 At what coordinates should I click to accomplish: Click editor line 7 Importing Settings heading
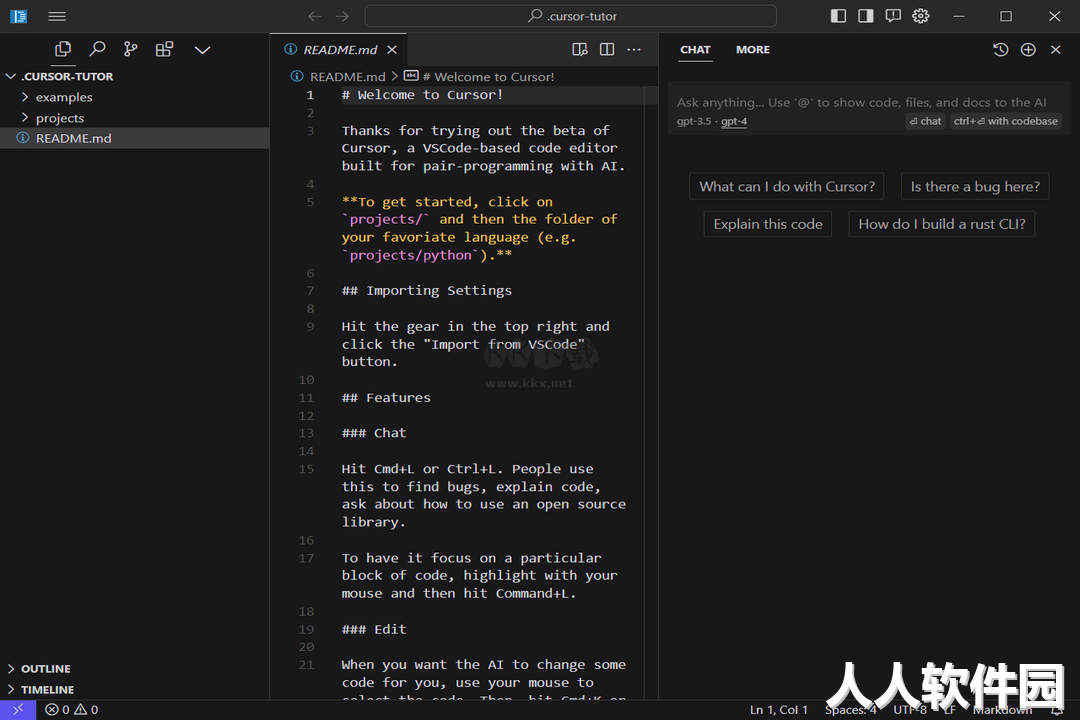pyautogui.click(x=426, y=291)
